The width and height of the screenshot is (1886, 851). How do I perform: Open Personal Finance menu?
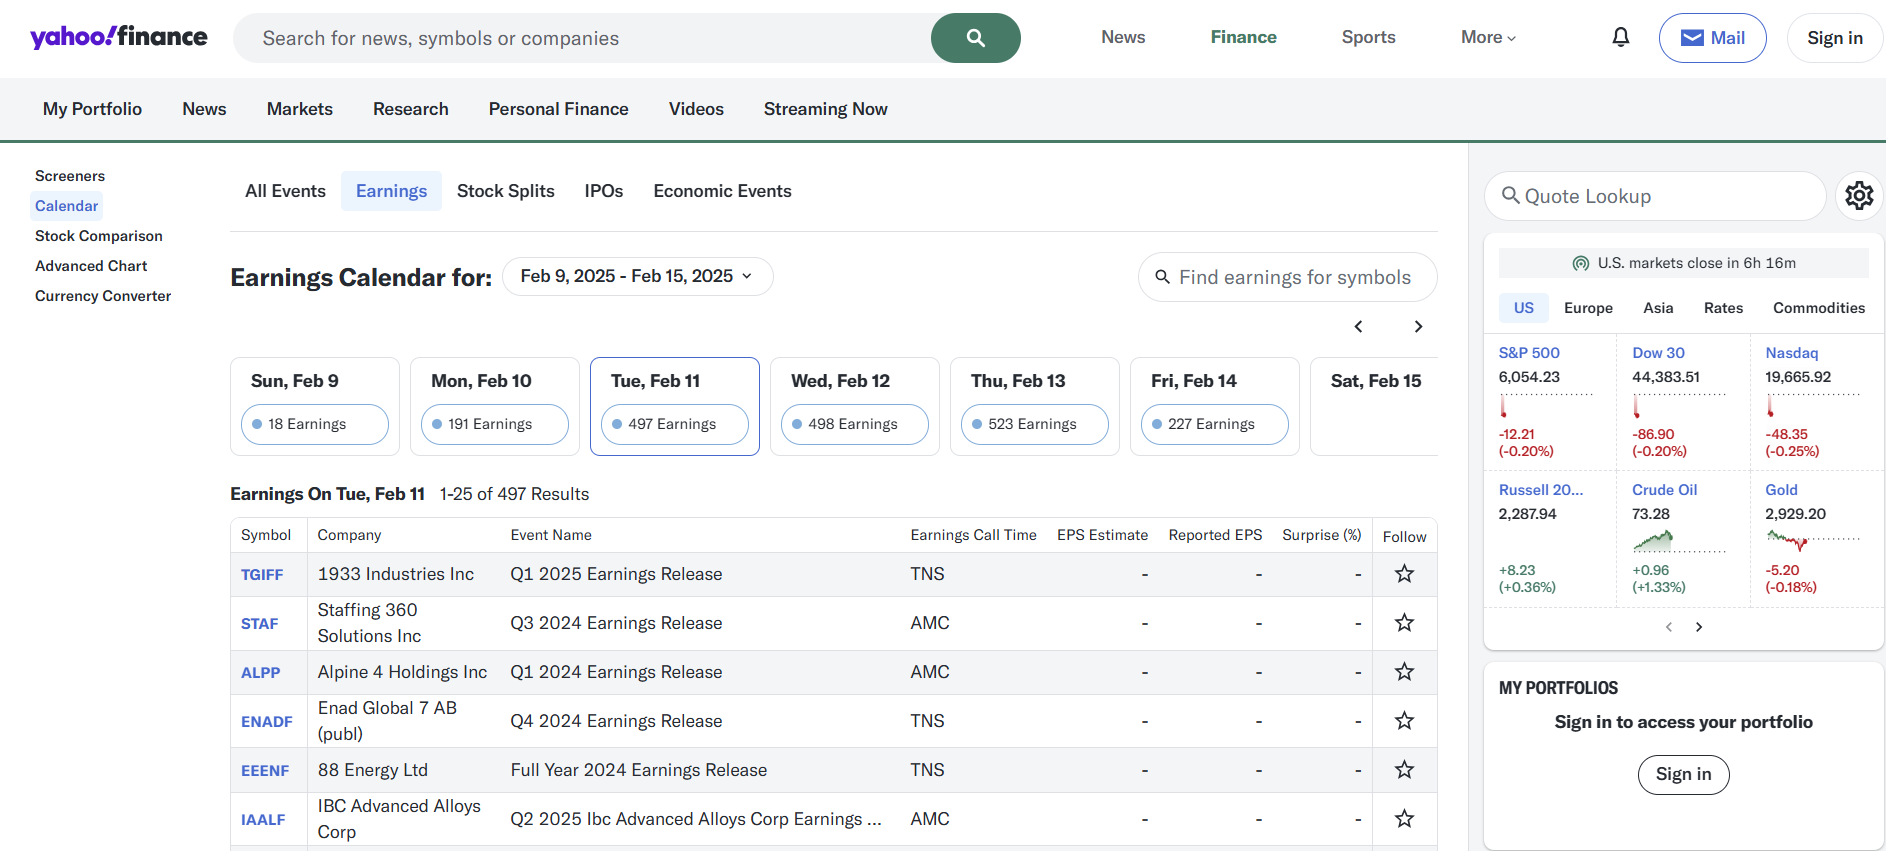pos(558,109)
